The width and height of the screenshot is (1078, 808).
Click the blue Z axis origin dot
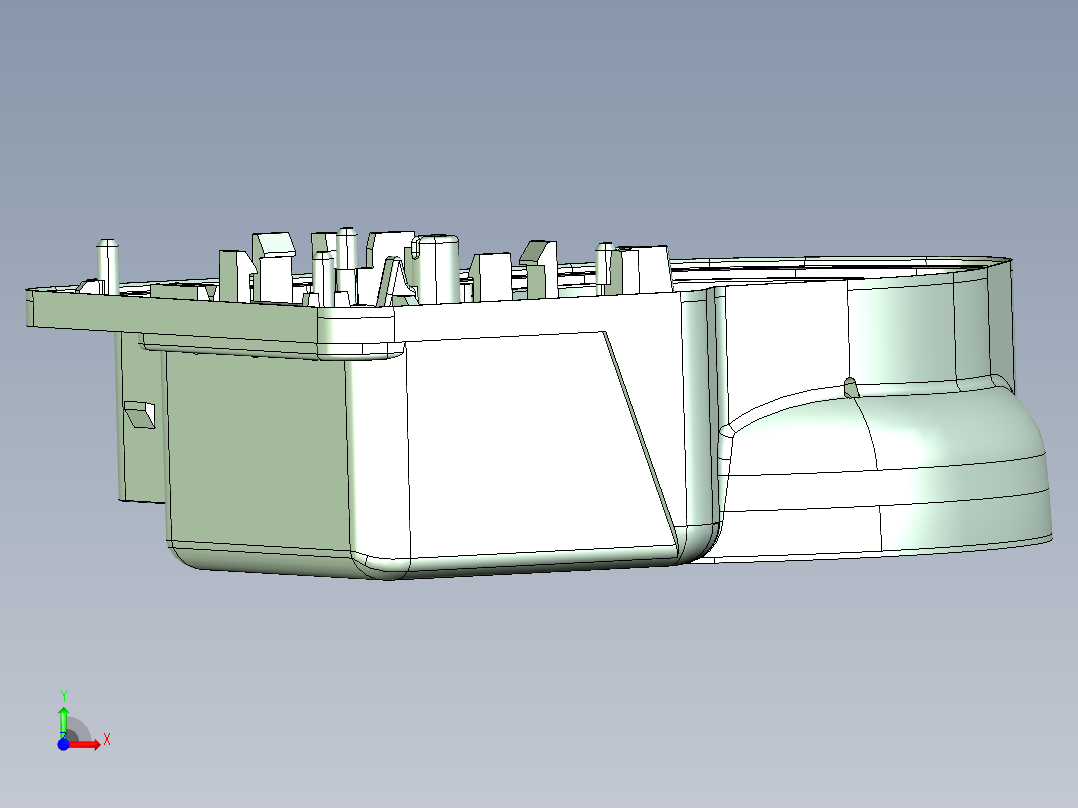(63, 744)
